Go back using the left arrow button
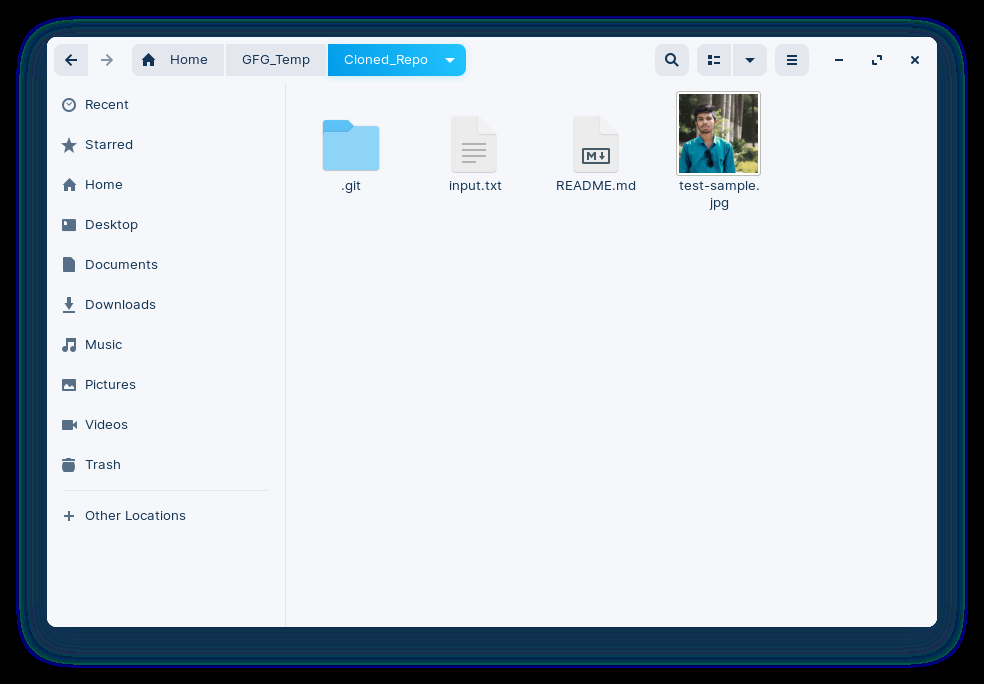 click(x=71, y=60)
